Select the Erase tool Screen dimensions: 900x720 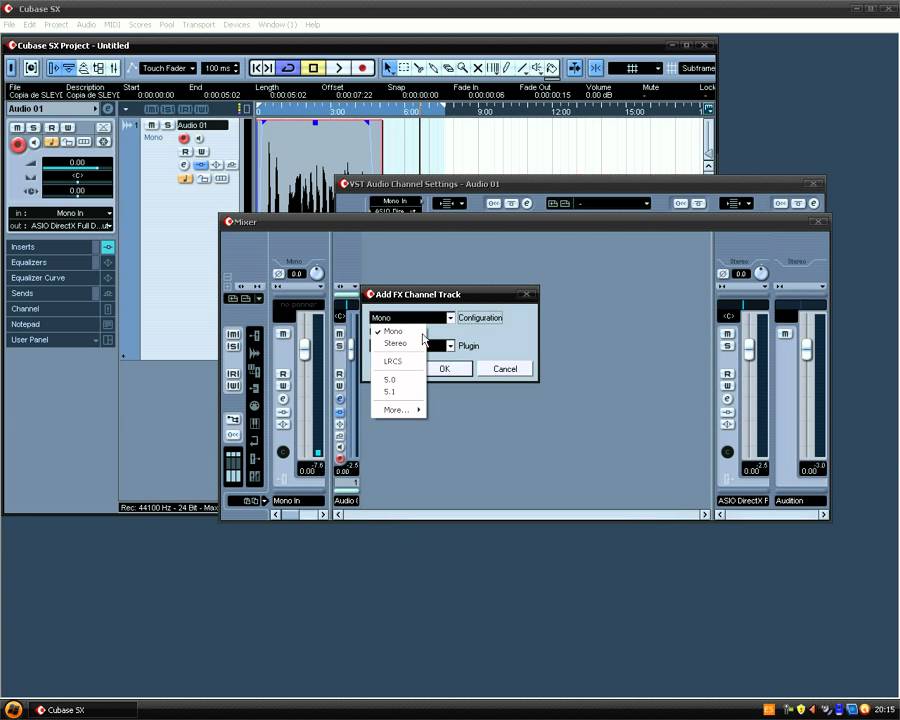click(x=448, y=68)
